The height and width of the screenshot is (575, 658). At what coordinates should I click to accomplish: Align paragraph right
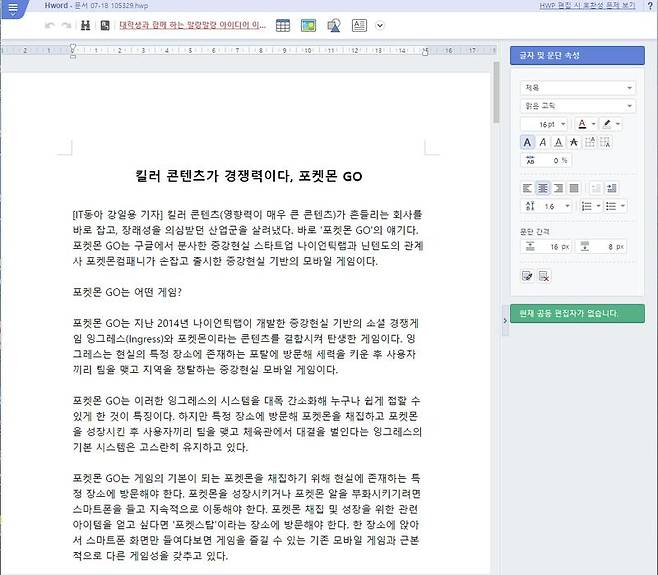[559, 188]
